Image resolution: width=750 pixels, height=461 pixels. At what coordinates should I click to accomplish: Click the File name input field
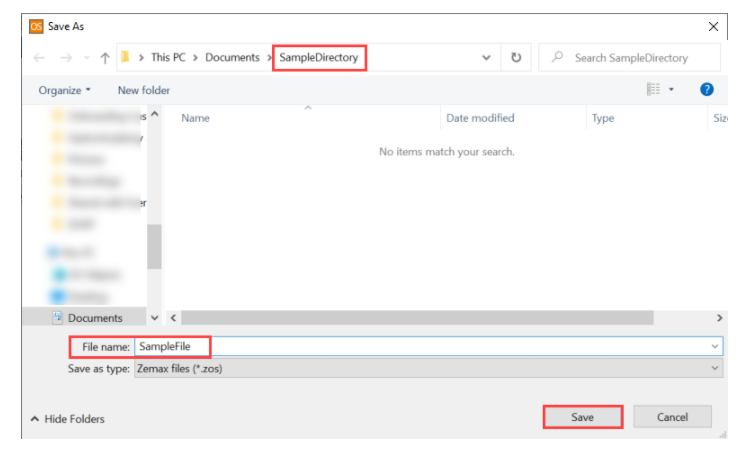point(429,346)
